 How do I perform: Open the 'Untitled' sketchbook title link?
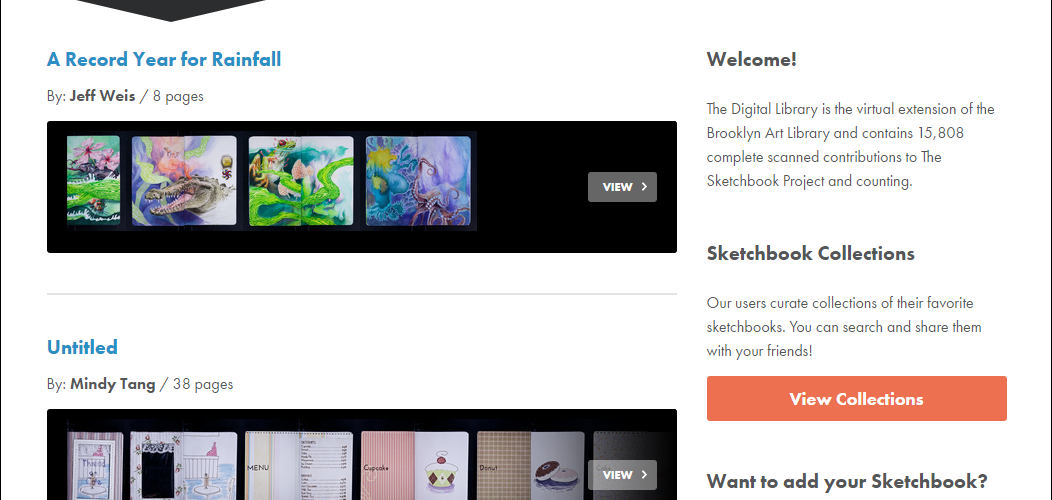coord(82,347)
